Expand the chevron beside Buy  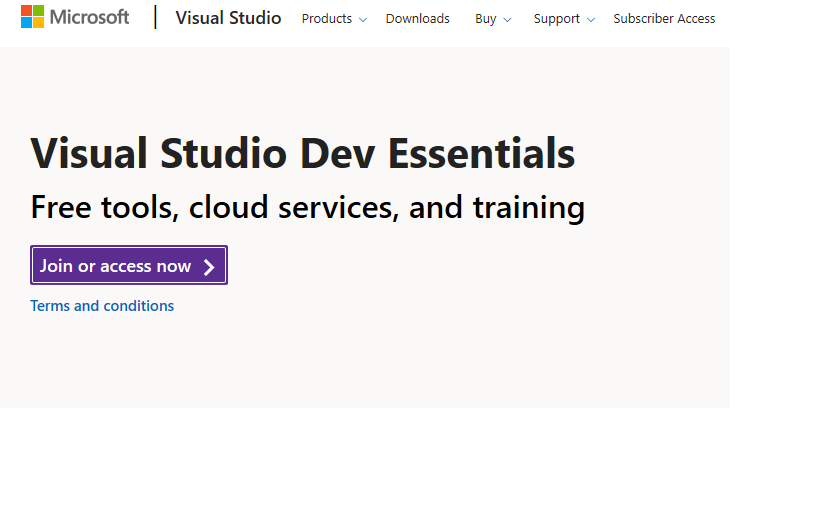[507, 20]
